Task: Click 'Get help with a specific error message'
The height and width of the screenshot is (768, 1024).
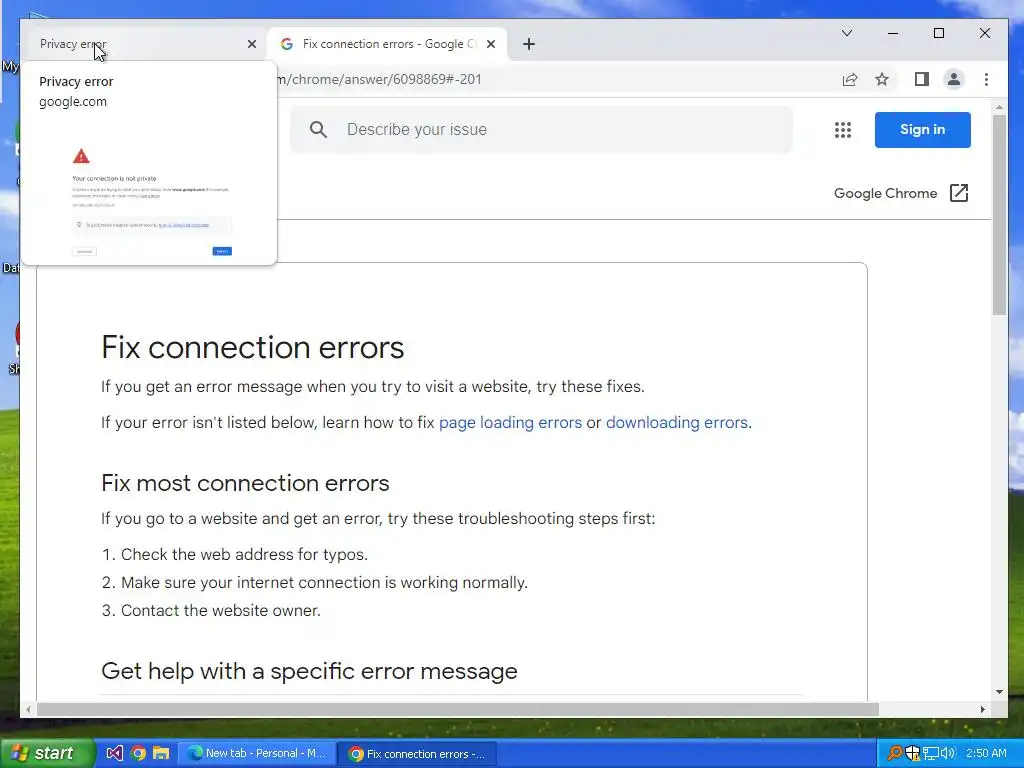Action: [x=310, y=671]
